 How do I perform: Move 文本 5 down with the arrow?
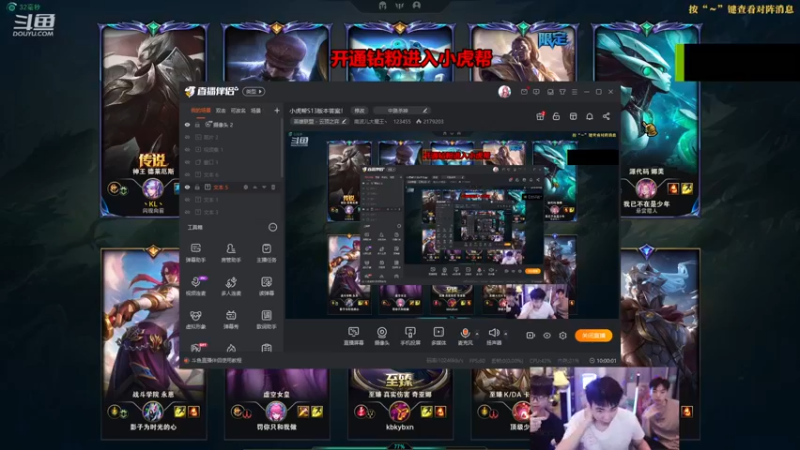(264, 187)
